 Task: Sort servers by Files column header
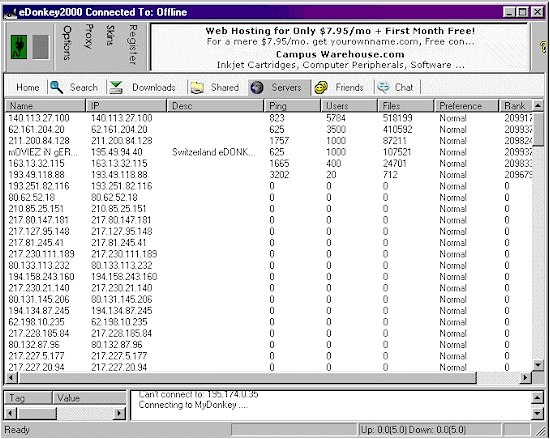pyautogui.click(x=406, y=106)
